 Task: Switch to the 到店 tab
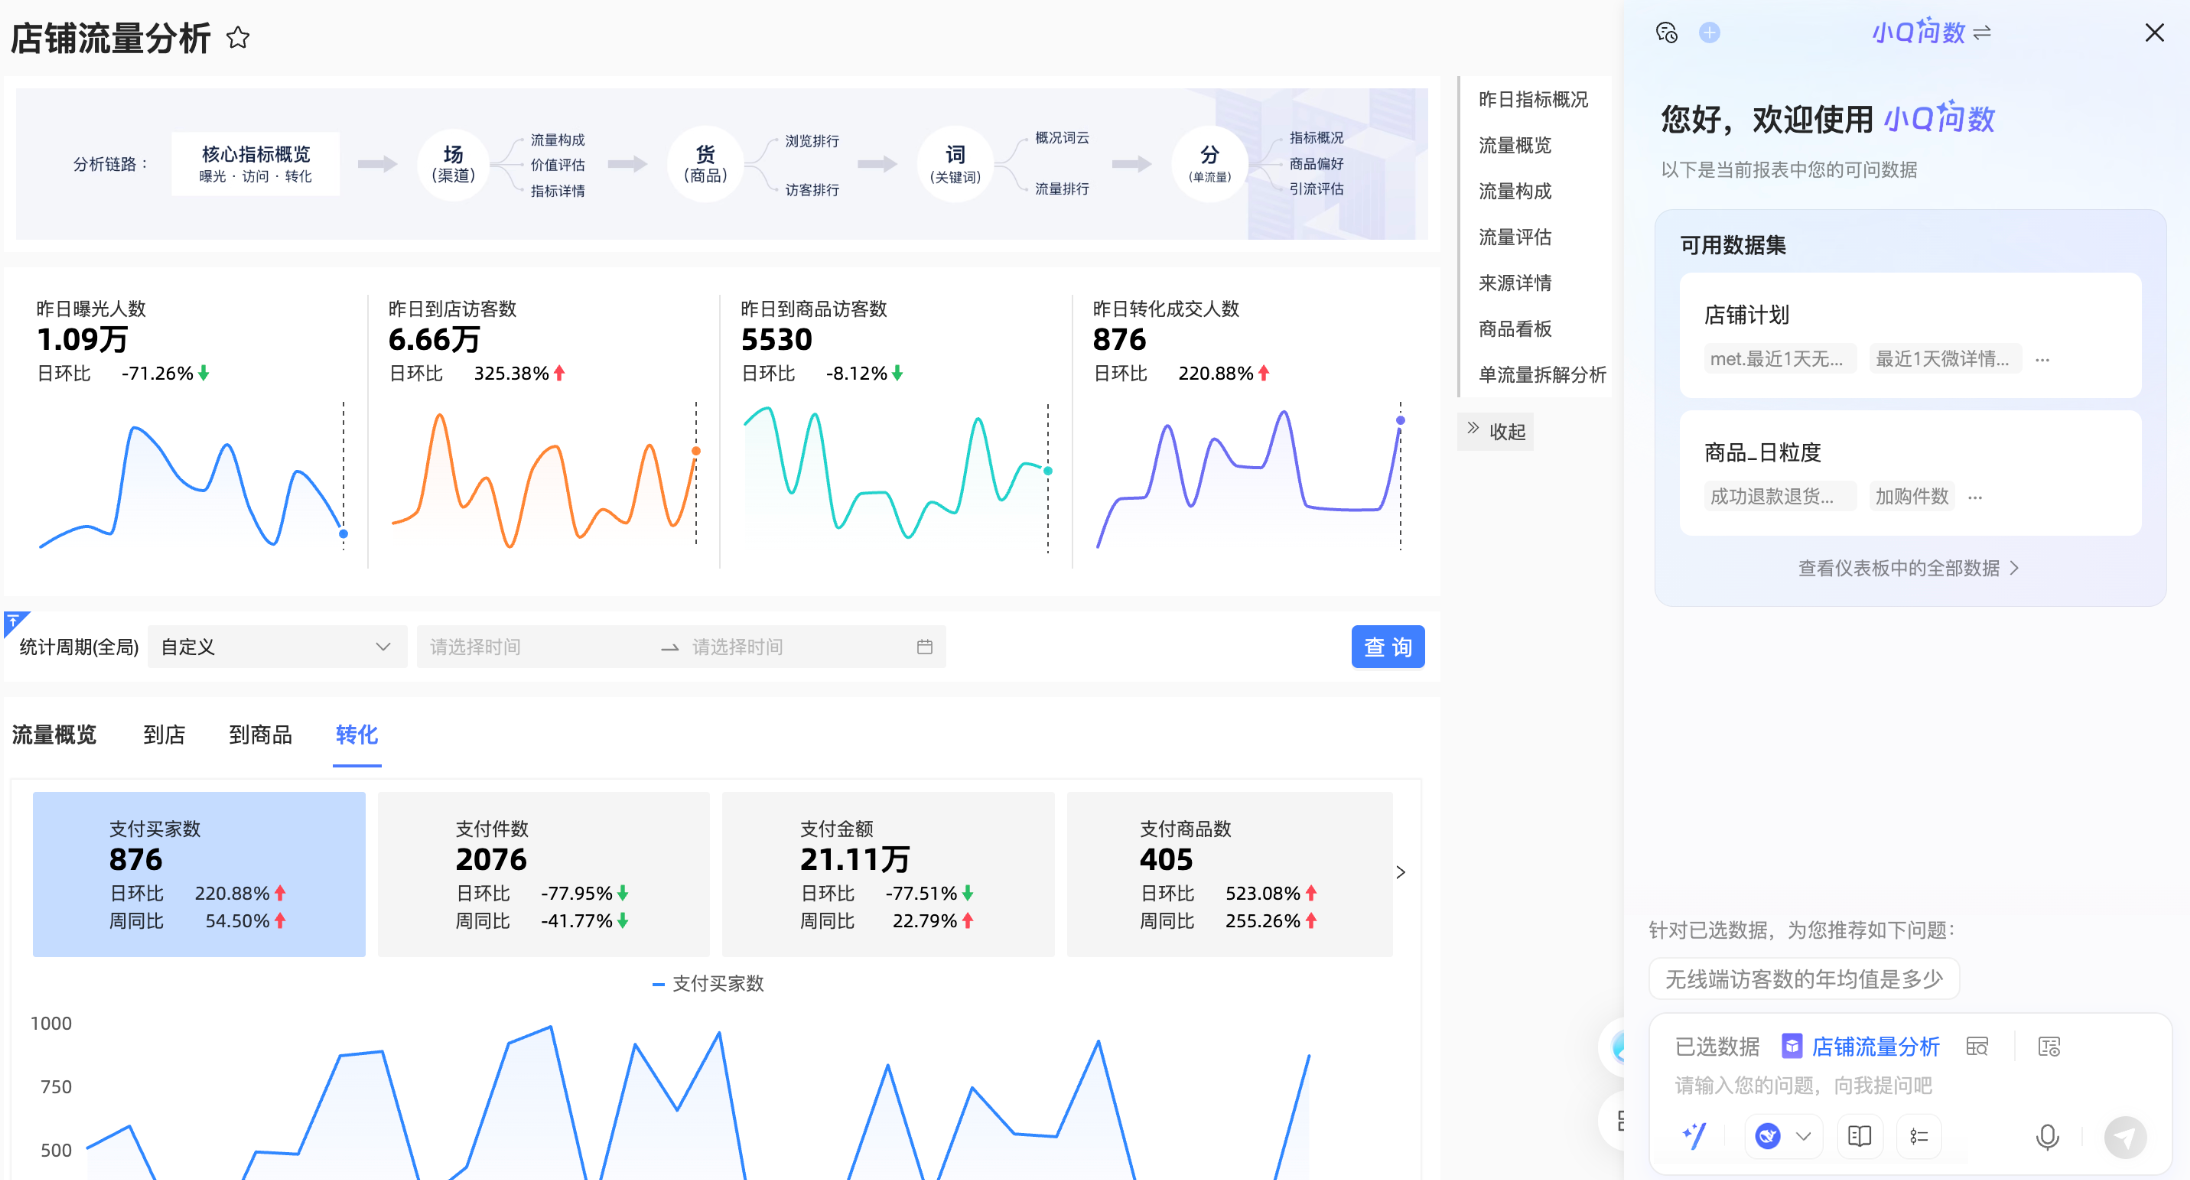click(164, 735)
